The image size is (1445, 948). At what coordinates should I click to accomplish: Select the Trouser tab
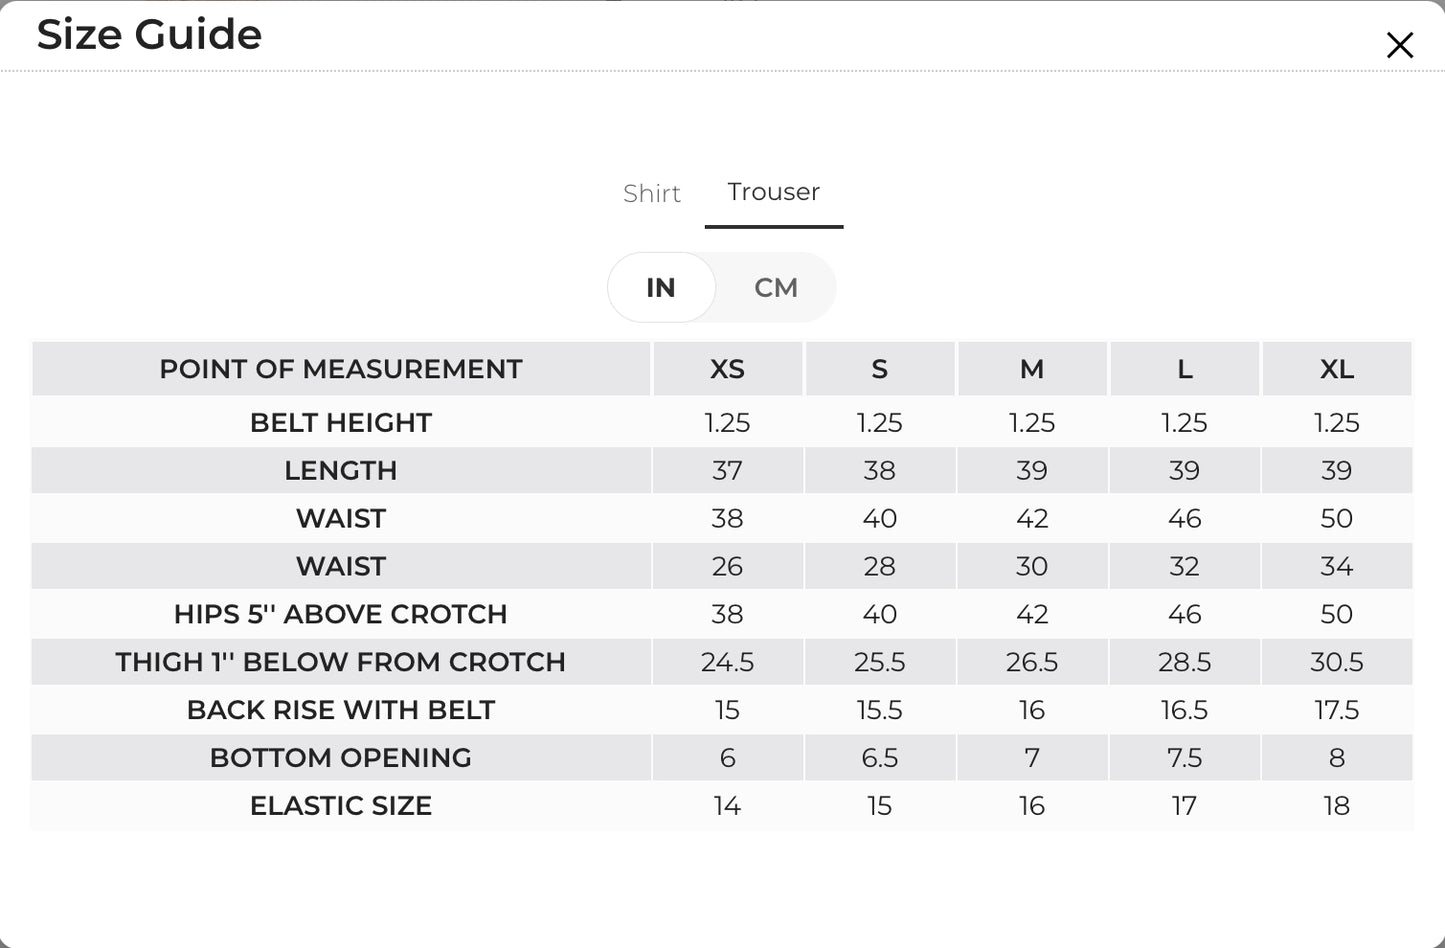point(774,192)
